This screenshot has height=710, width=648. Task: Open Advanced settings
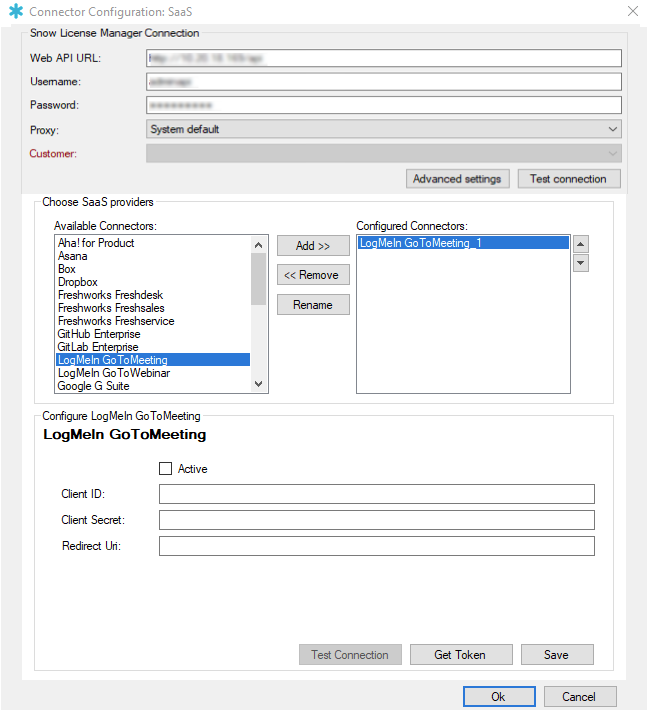458,179
